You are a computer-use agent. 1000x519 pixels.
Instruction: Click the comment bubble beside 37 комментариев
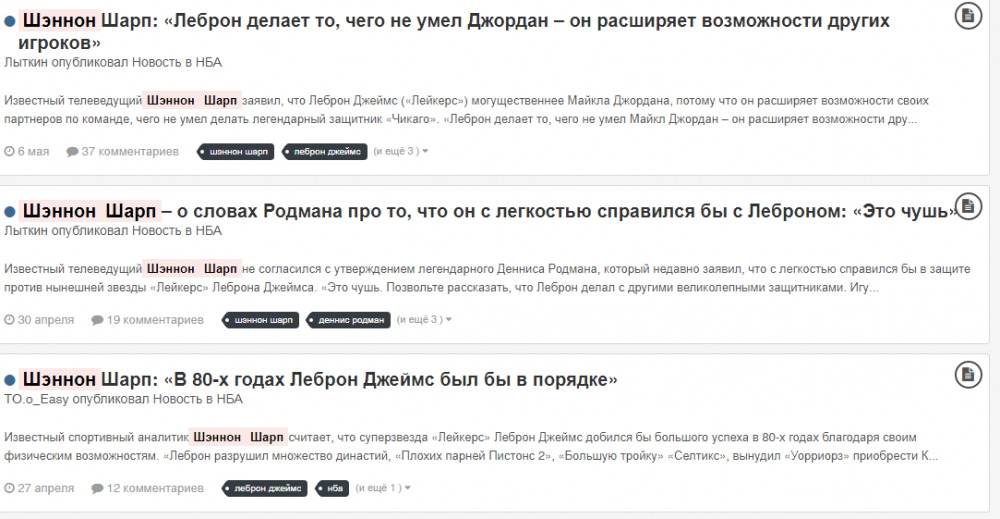72,152
